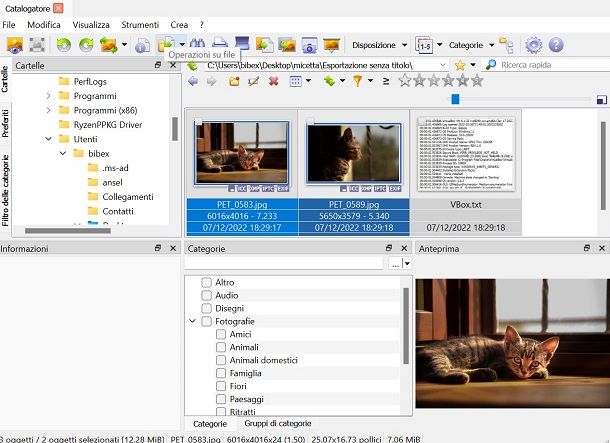Click the rename pencil icon
The image size is (610, 443).
pos(254,81)
